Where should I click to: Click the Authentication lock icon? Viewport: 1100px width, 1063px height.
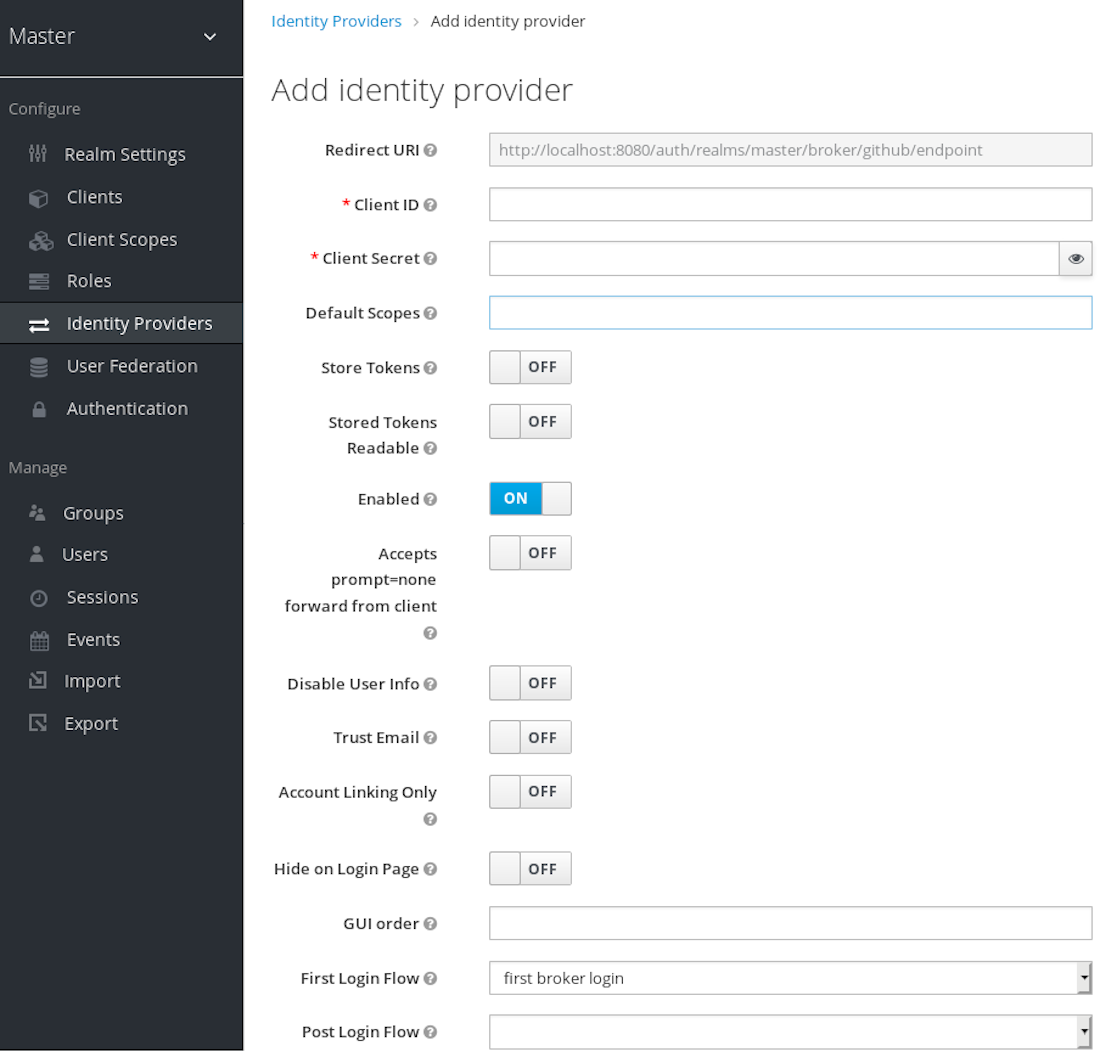click(39, 410)
